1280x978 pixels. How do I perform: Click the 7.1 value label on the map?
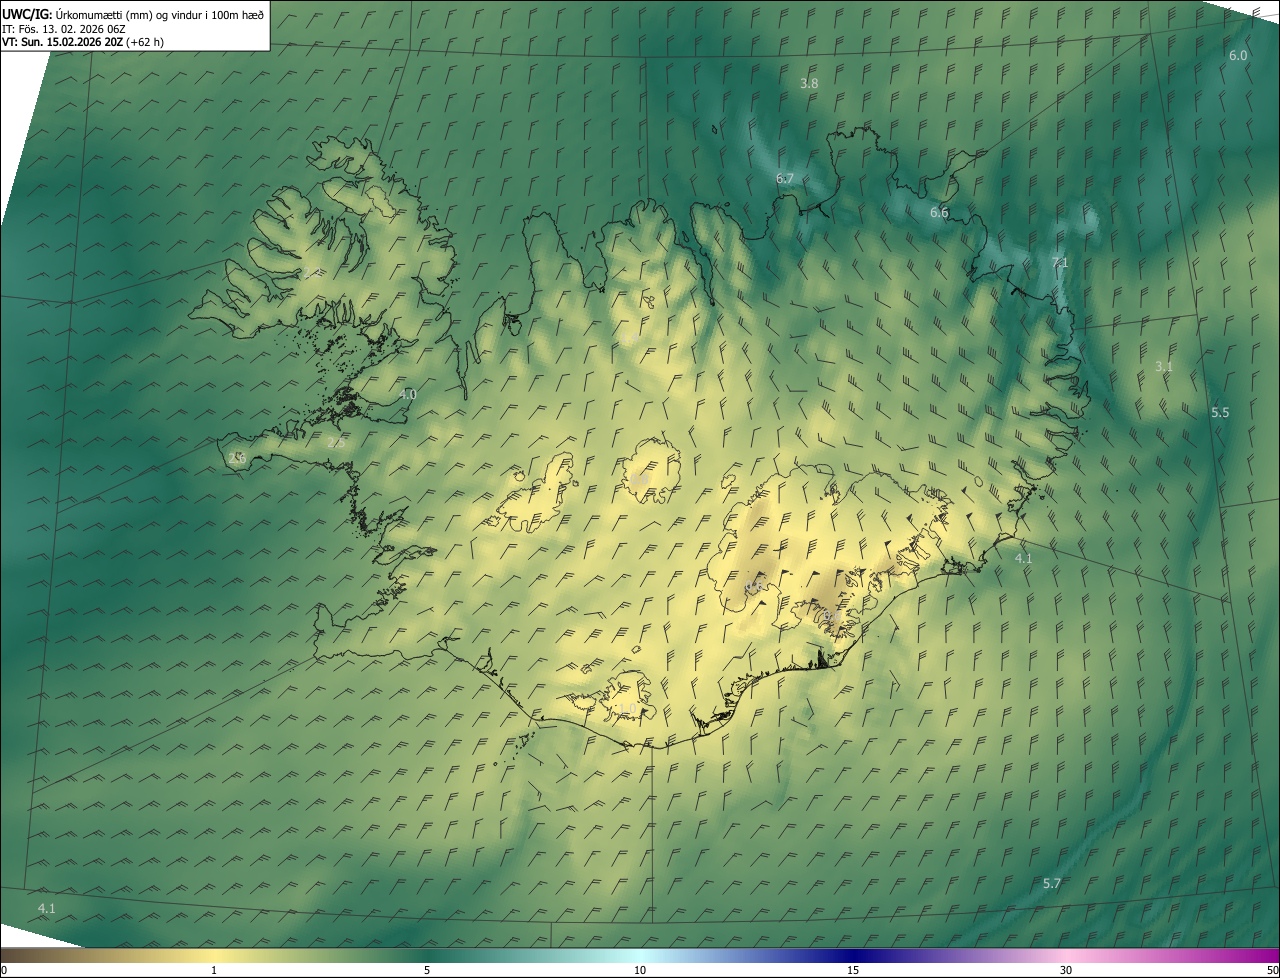[x=1060, y=263]
